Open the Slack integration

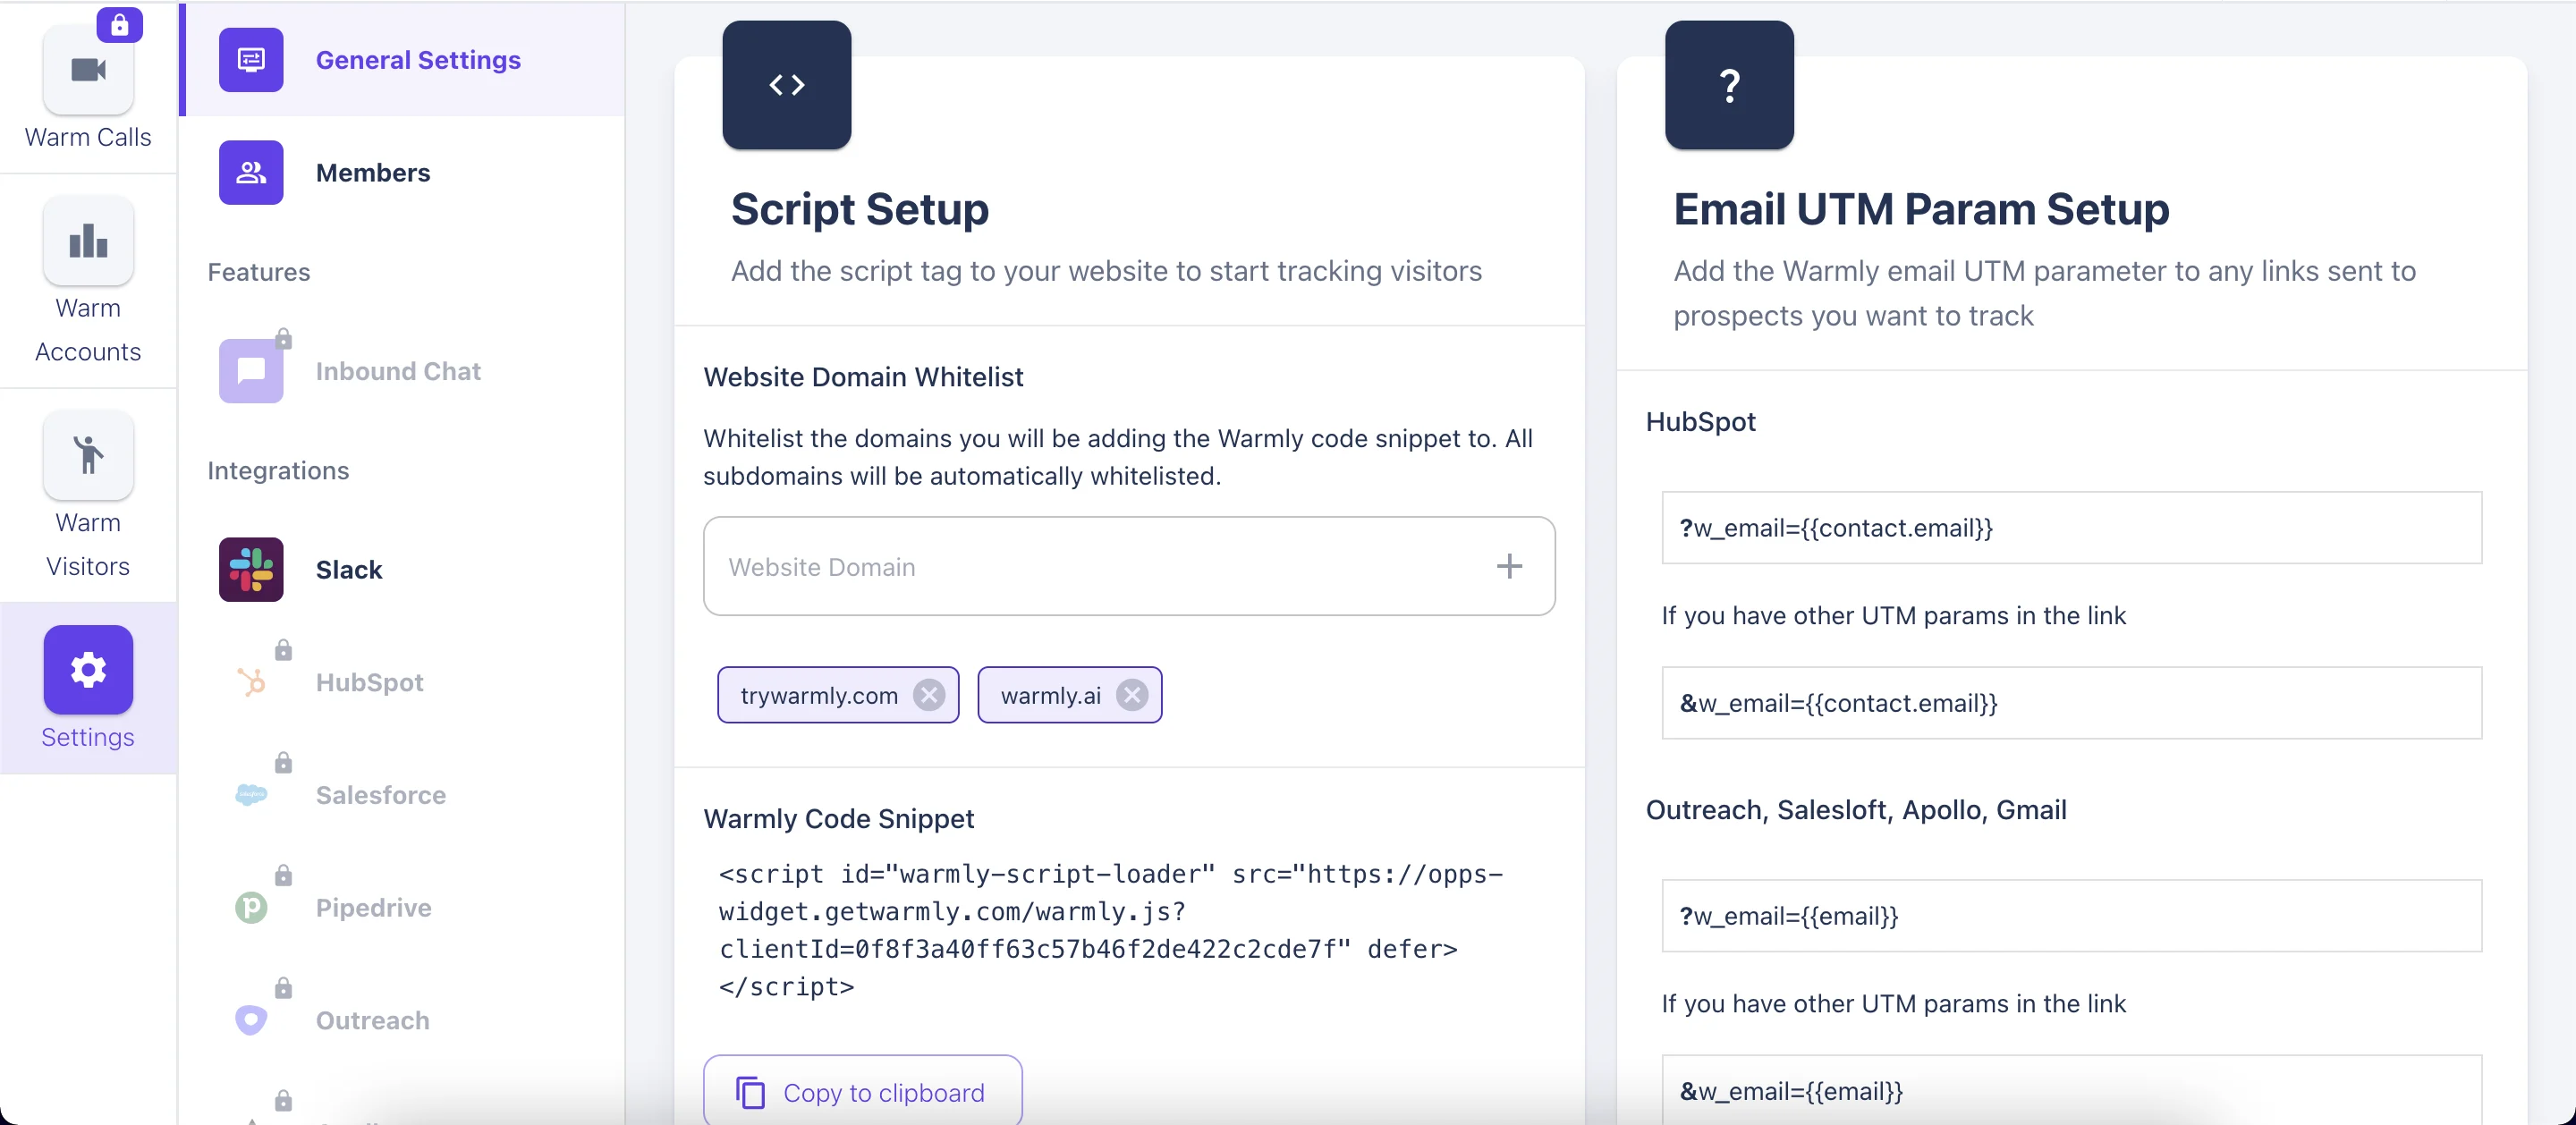click(402, 569)
